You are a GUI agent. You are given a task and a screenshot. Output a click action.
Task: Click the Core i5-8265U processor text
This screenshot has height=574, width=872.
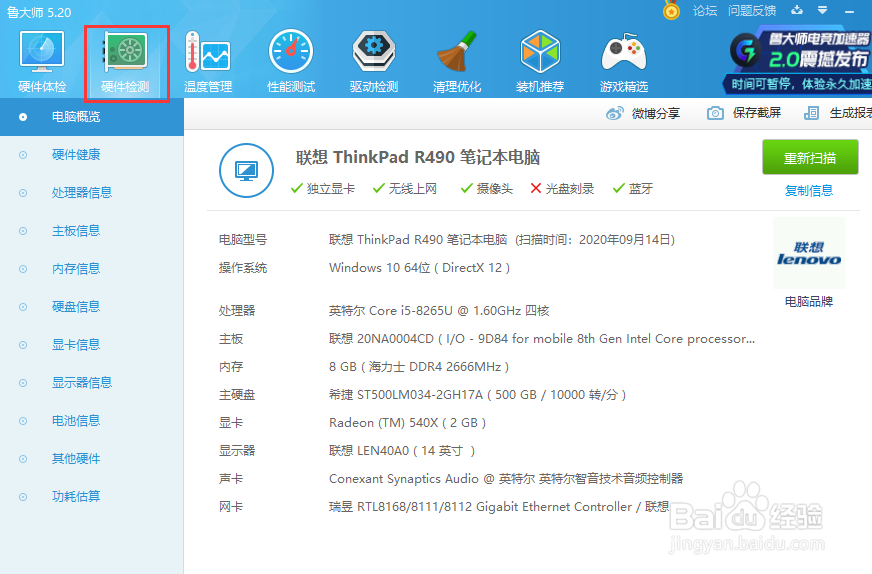click(x=439, y=310)
